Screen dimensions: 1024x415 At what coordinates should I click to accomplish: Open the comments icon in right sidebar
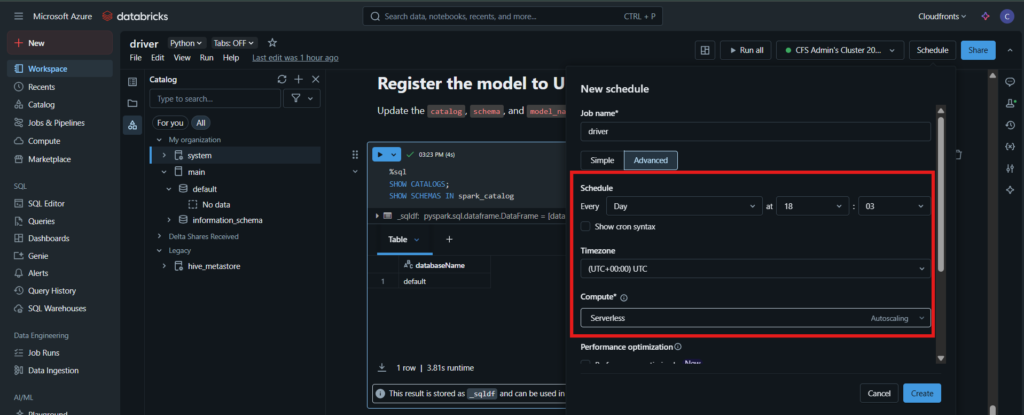point(1009,79)
